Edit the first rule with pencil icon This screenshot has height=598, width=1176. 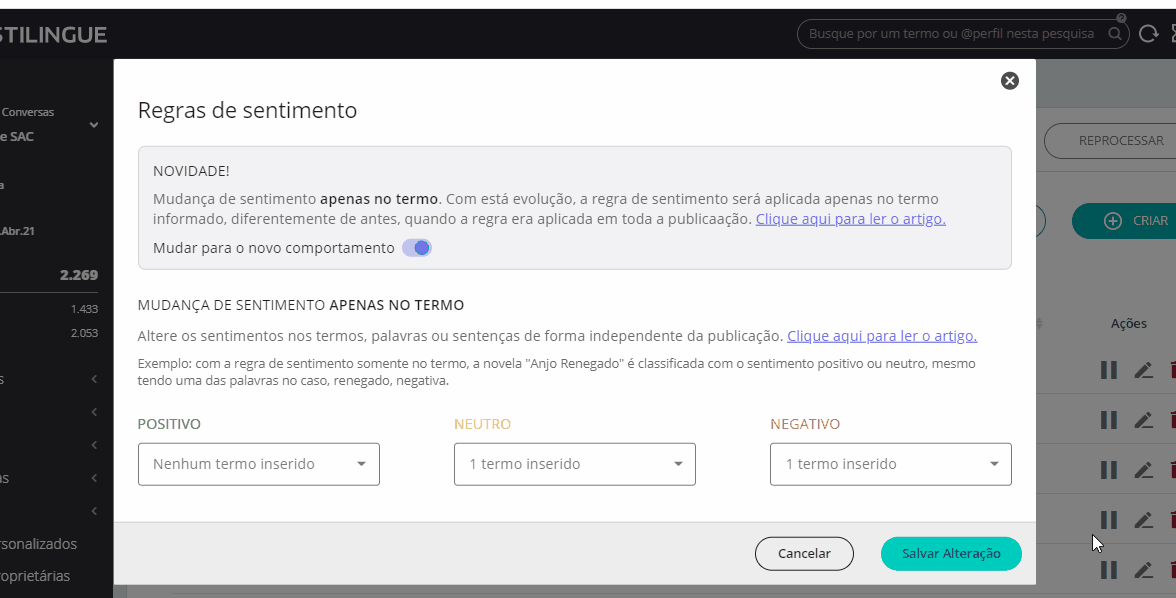[x=1143, y=370]
